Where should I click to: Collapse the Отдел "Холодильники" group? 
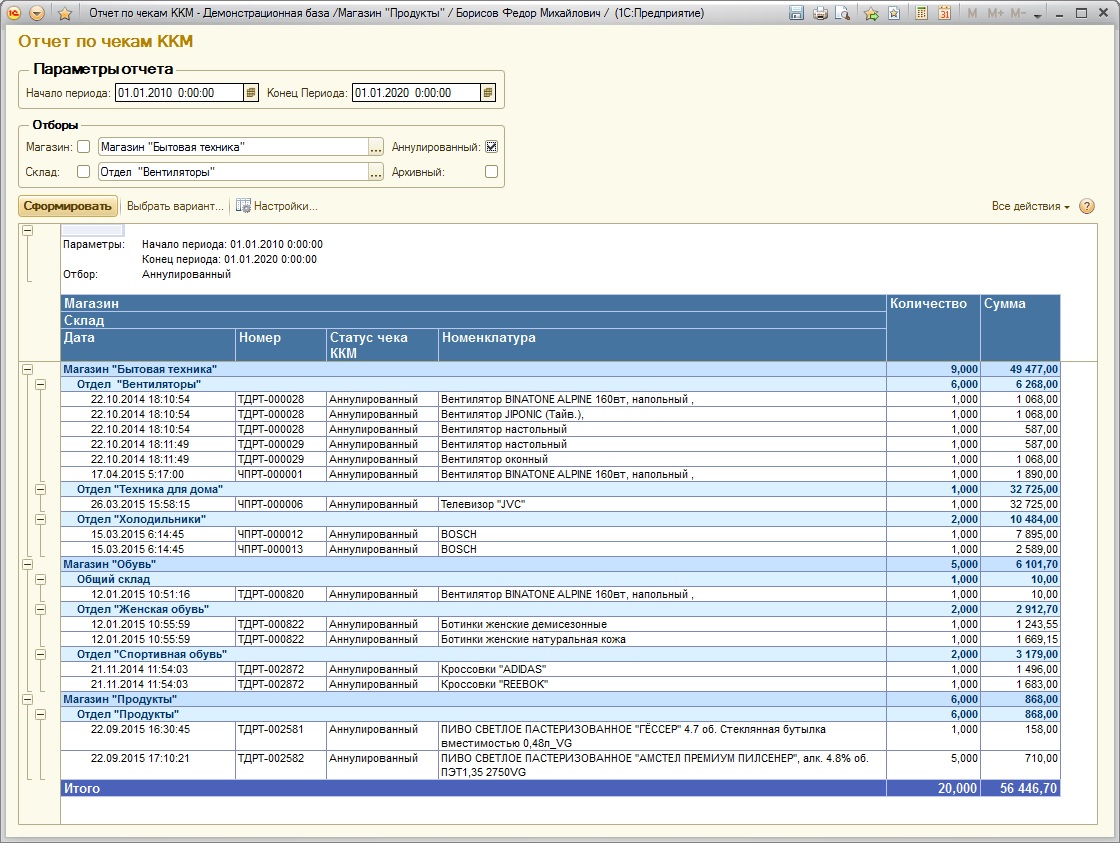click(41, 519)
